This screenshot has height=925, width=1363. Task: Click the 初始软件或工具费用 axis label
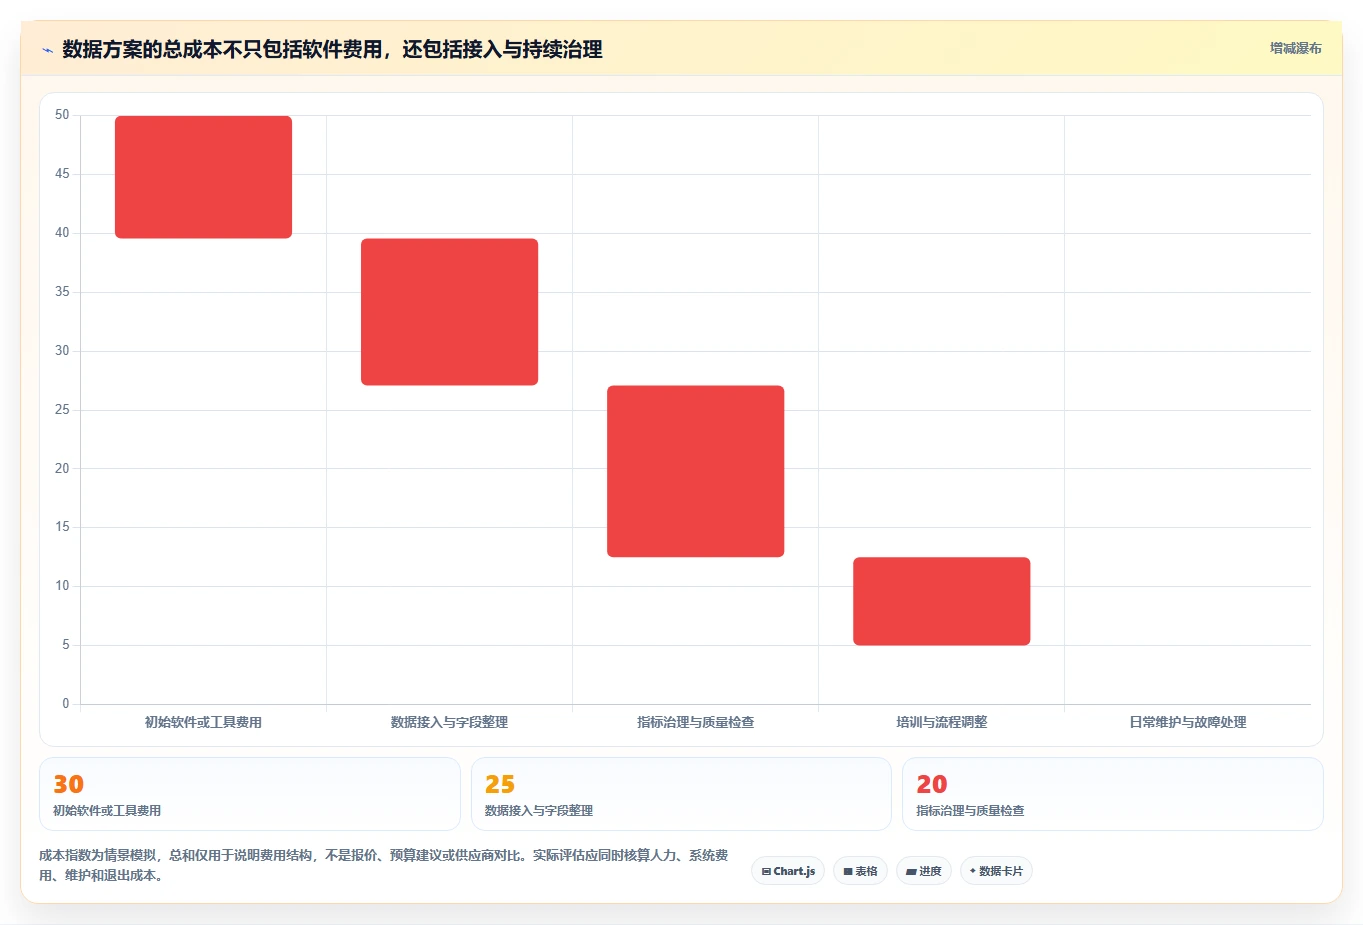[203, 722]
